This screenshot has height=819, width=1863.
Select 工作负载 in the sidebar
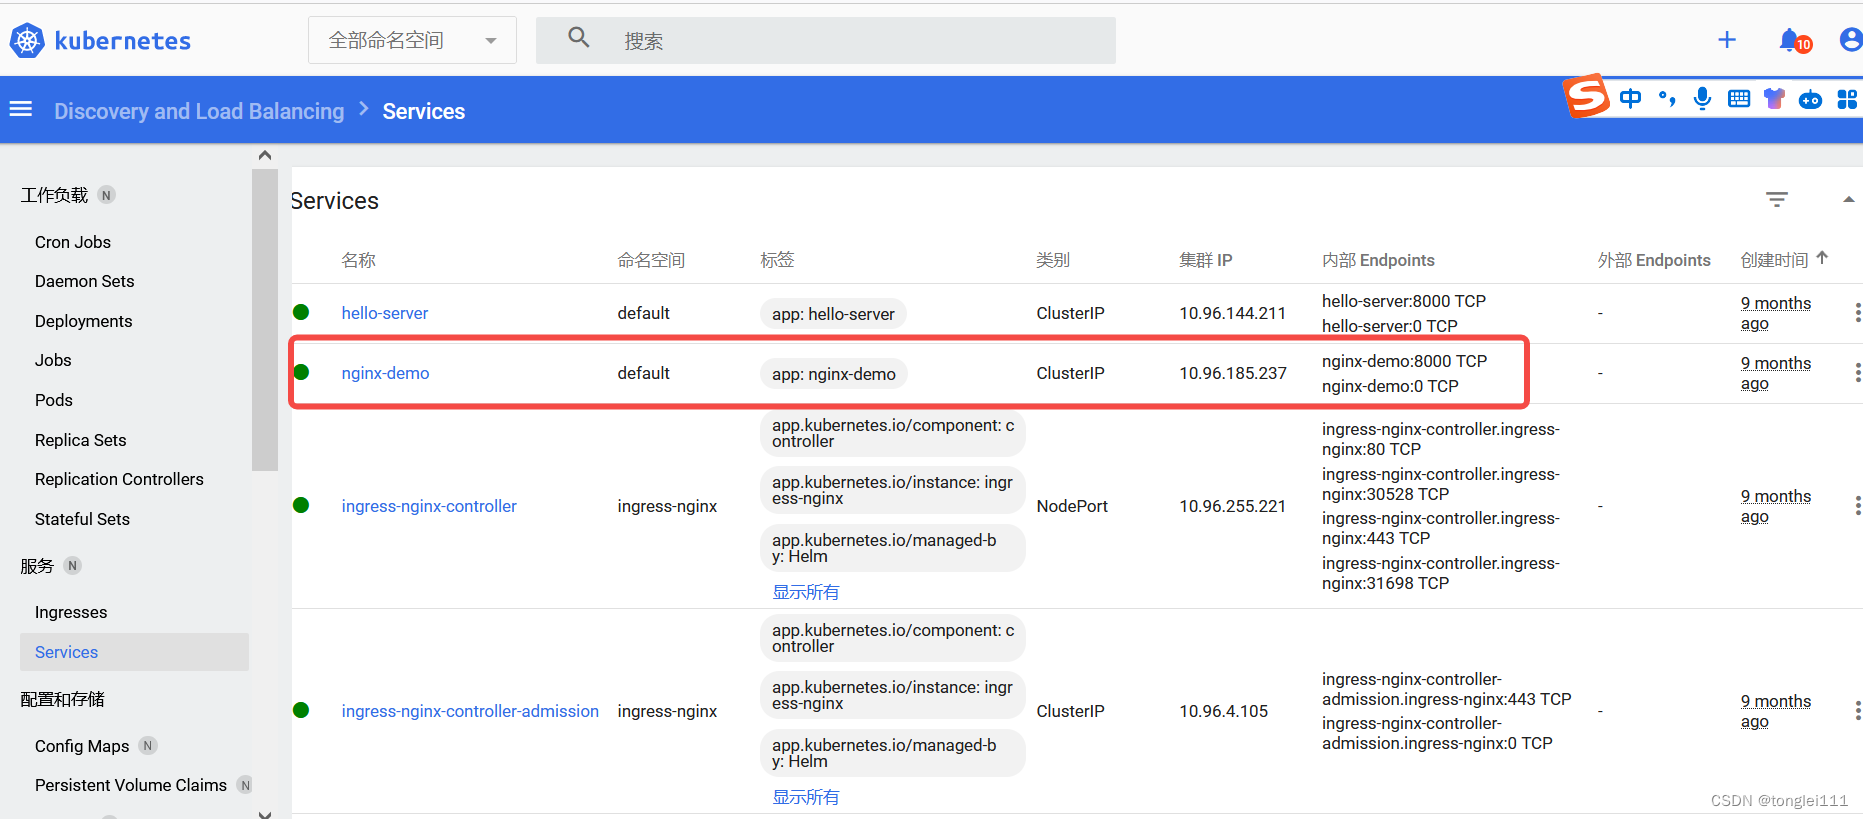(x=55, y=195)
